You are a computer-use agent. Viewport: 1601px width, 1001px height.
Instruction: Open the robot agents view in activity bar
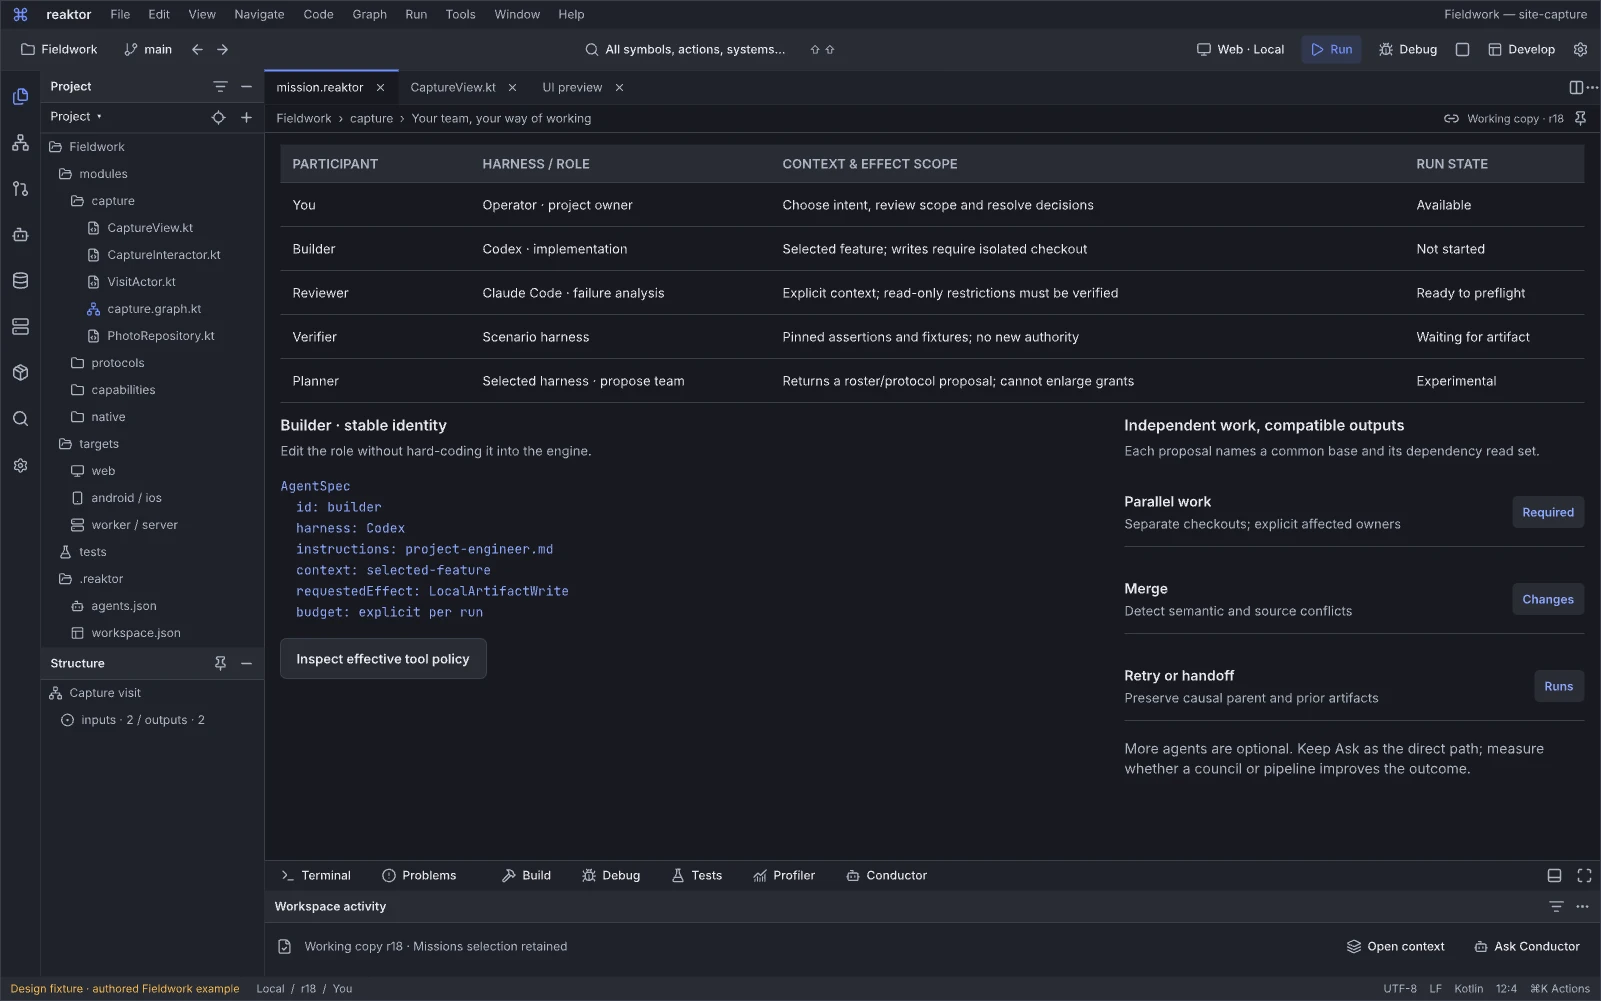[20, 235]
